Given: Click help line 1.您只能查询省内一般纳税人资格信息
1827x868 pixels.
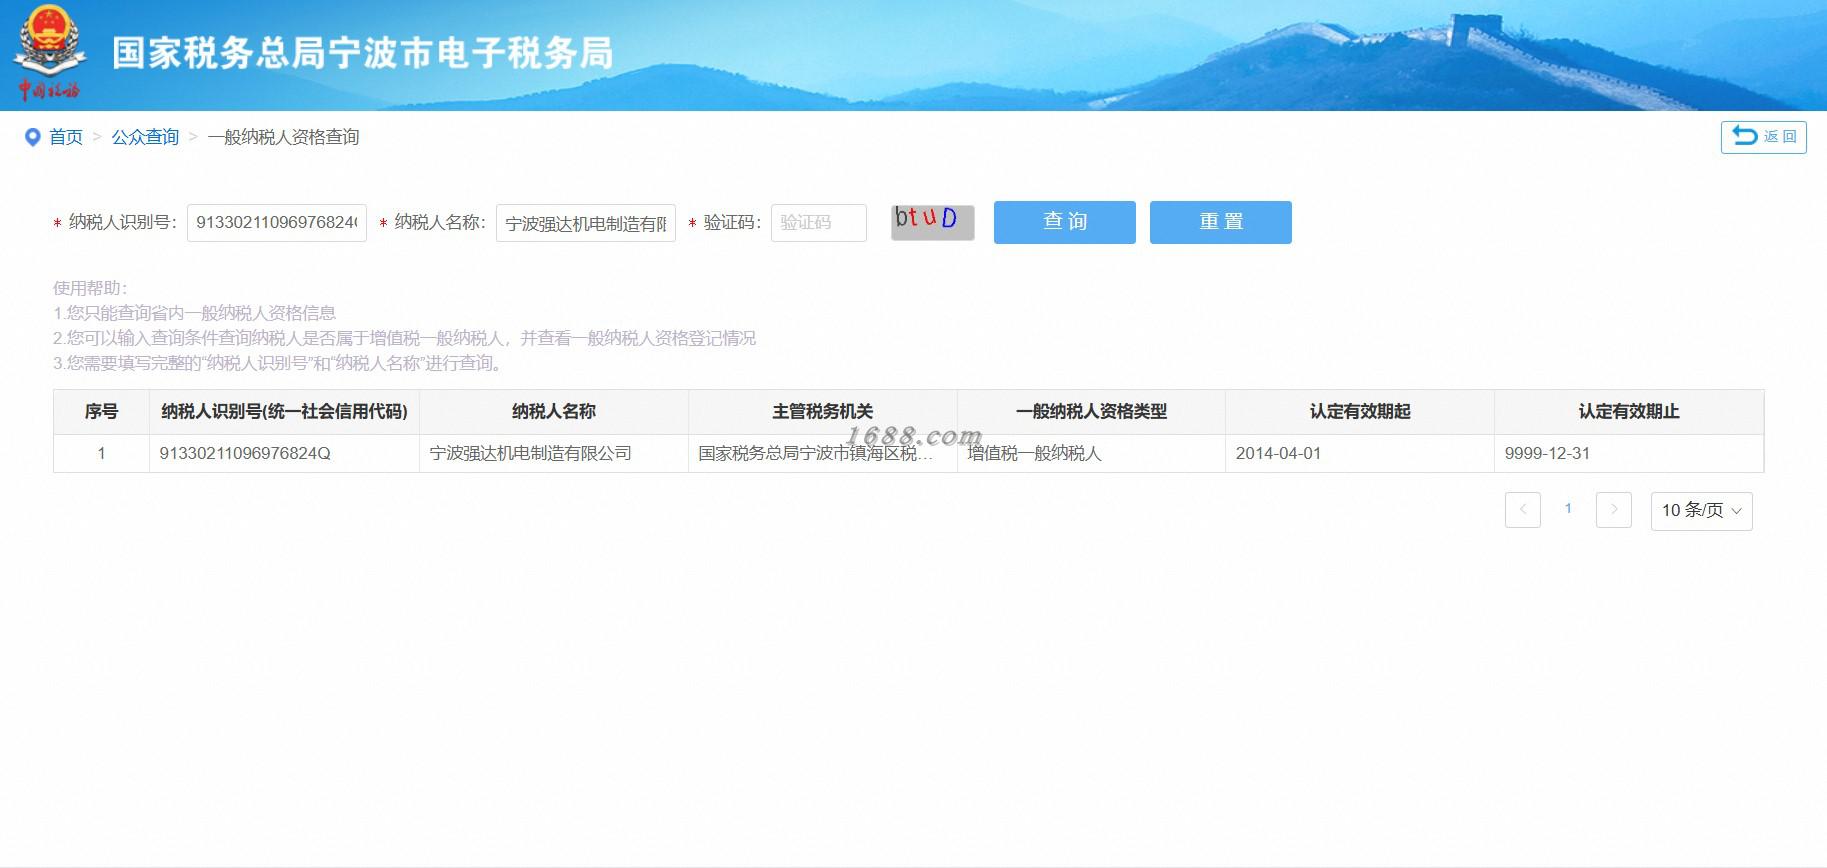Looking at the screenshot, I should point(194,313).
